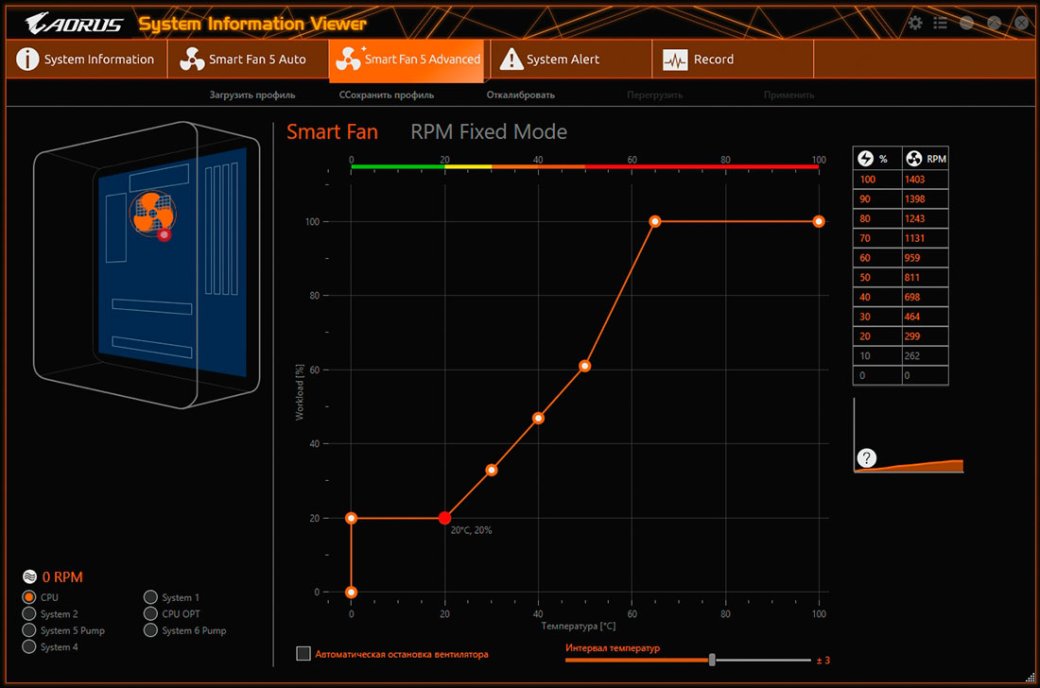Viewport: 1040px width, 688px height.
Task: Click the CPU fan icon in case diagram
Action: click(152, 210)
